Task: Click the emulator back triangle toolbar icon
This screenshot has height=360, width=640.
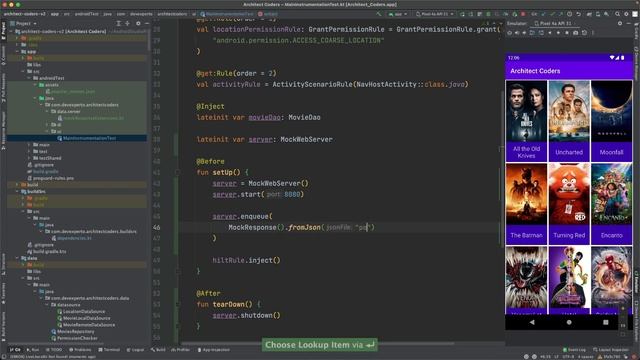Action: tap(550, 33)
